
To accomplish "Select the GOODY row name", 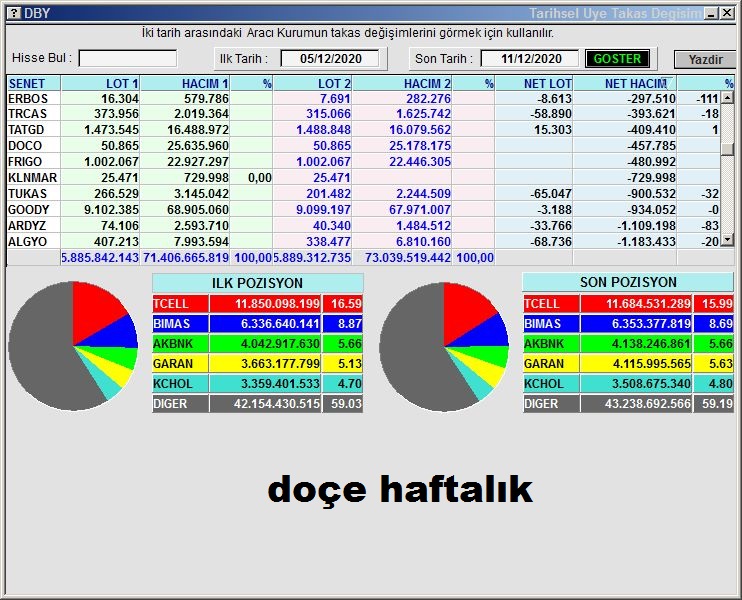I will (x=28, y=209).
